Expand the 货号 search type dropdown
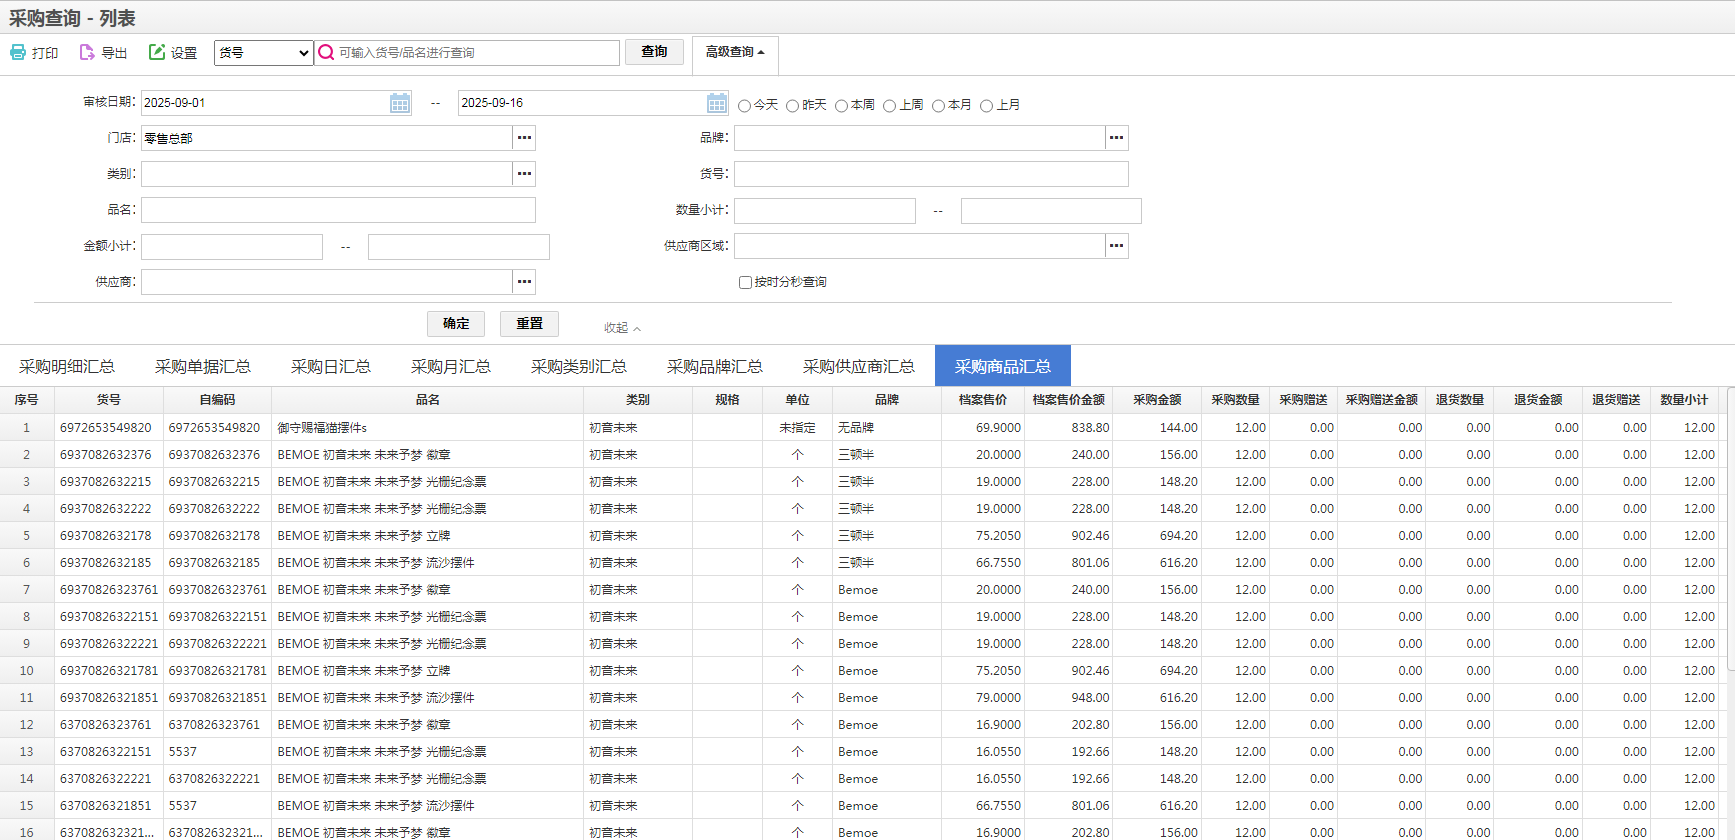This screenshot has height=840, width=1735. (264, 53)
